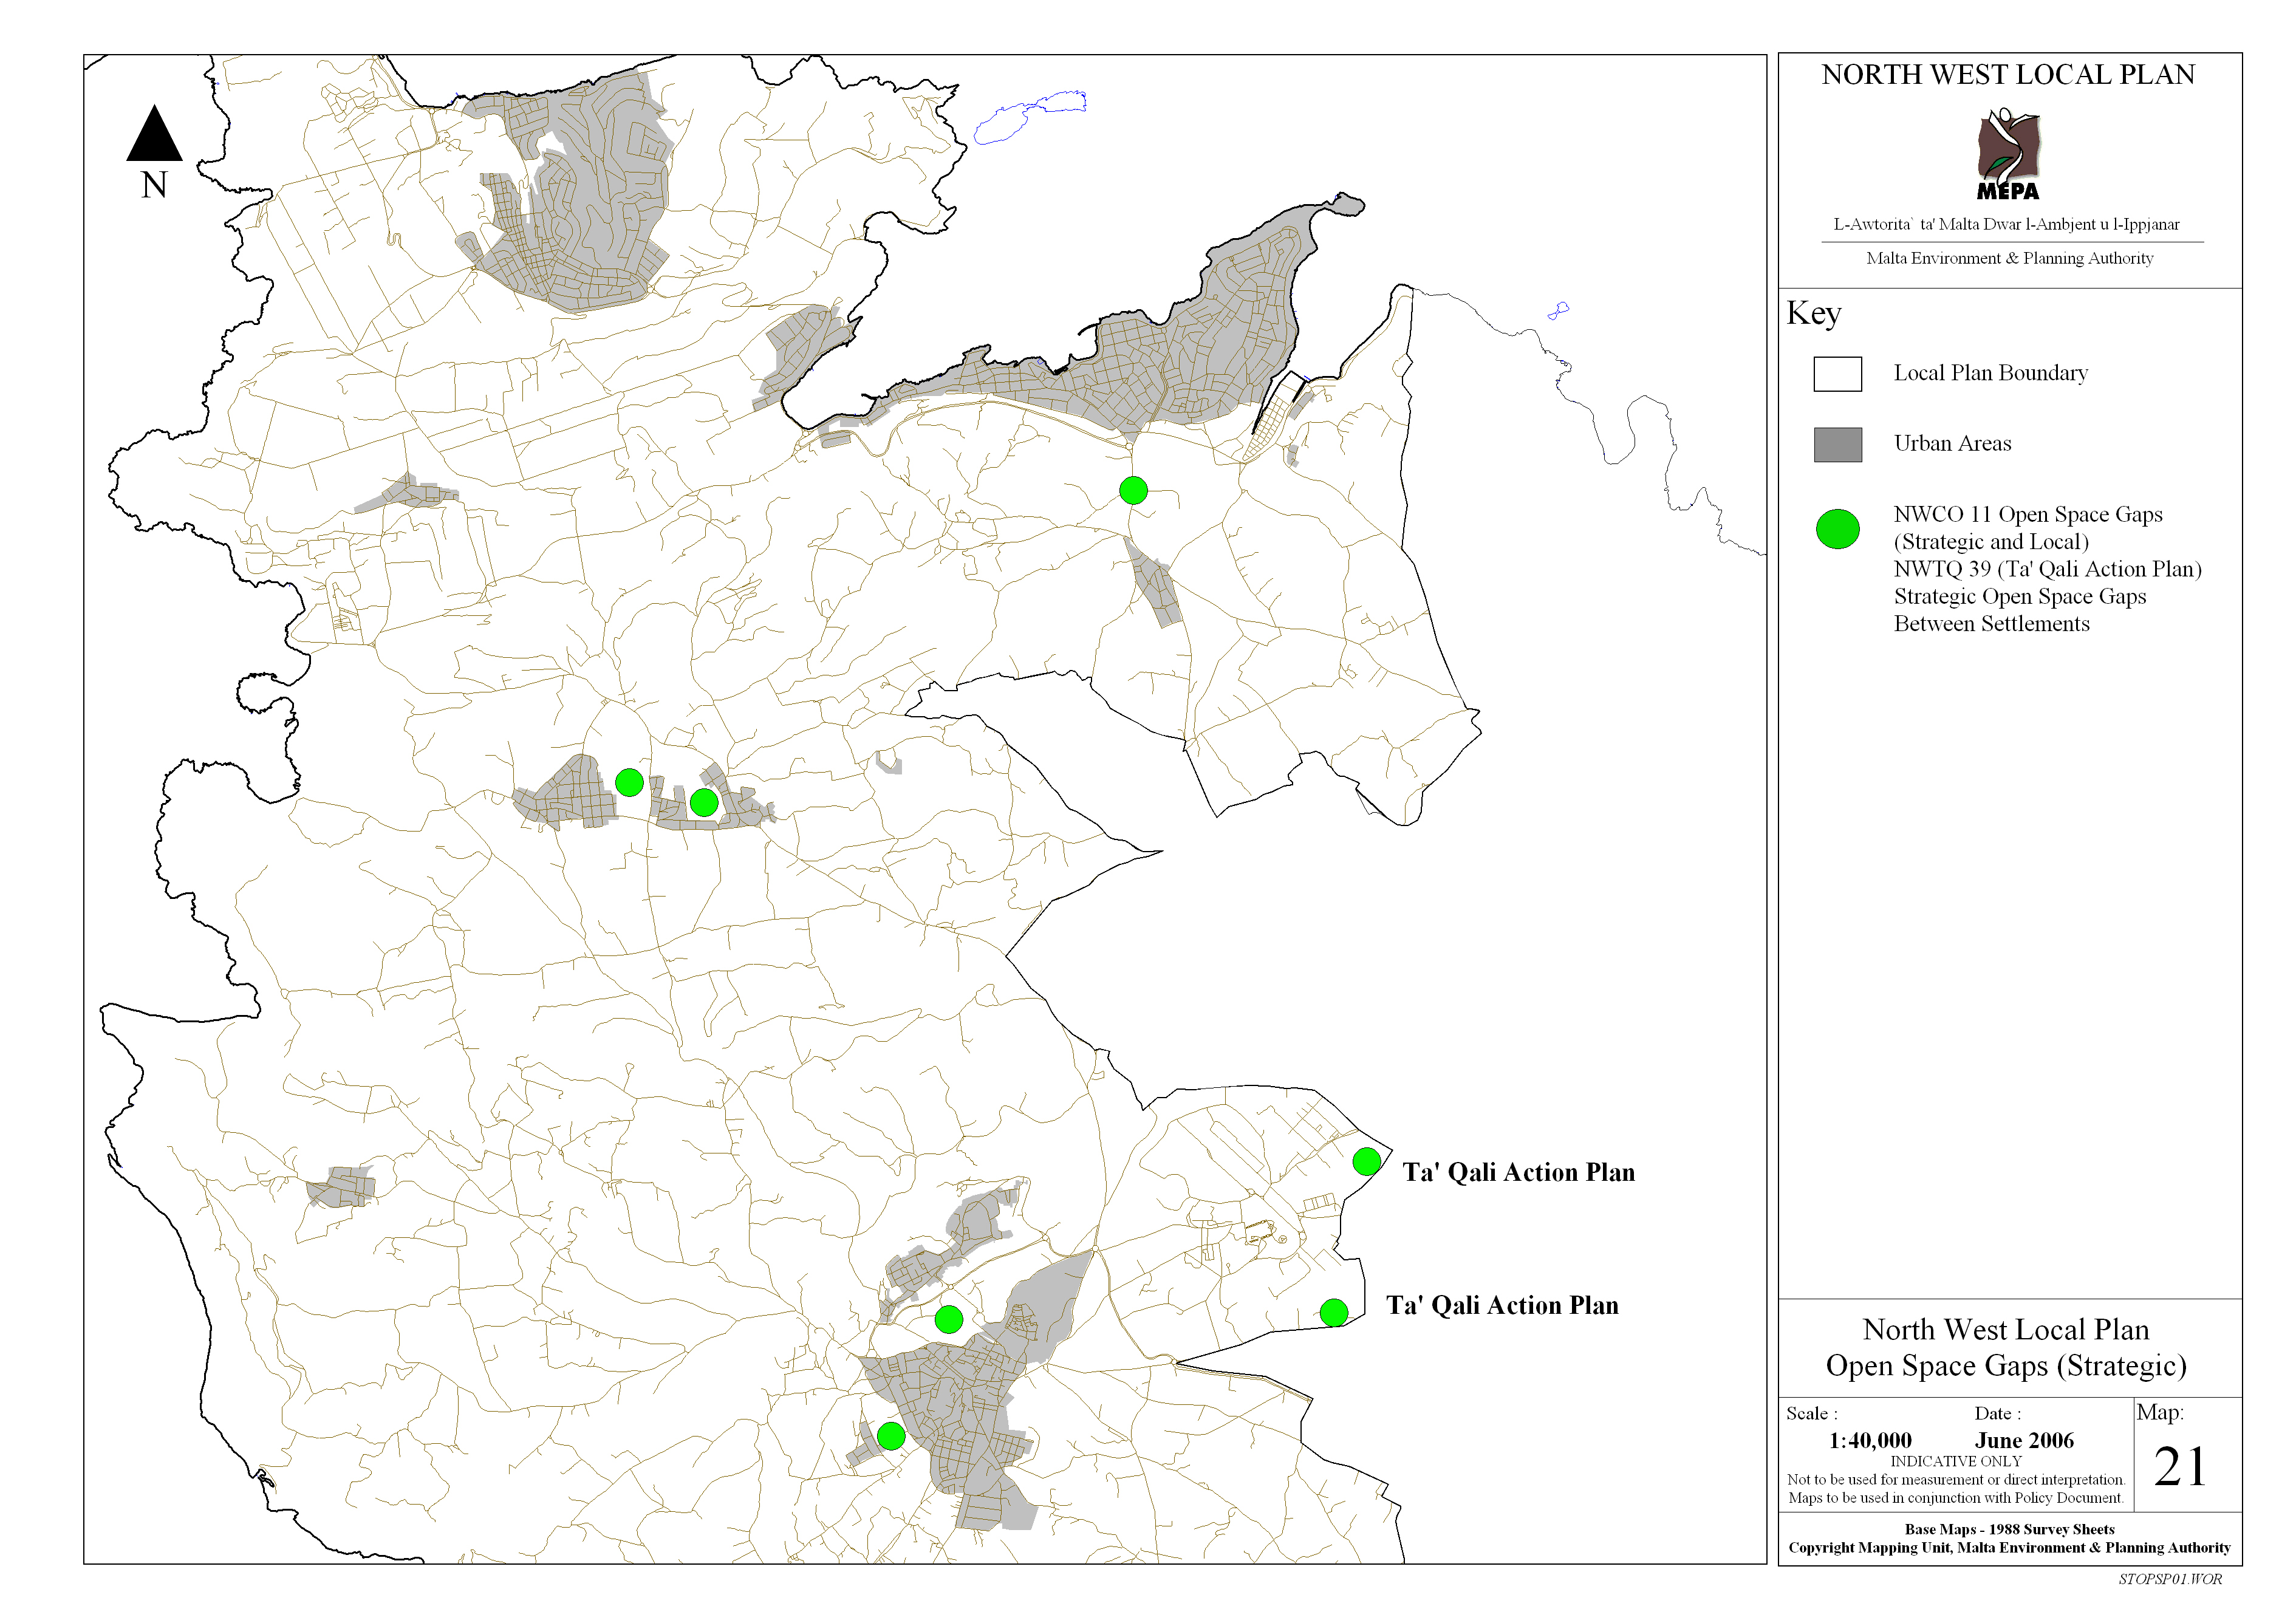
Task: Click the 'INDICATIVE ONLY' notice
Action: pos(1955,1461)
